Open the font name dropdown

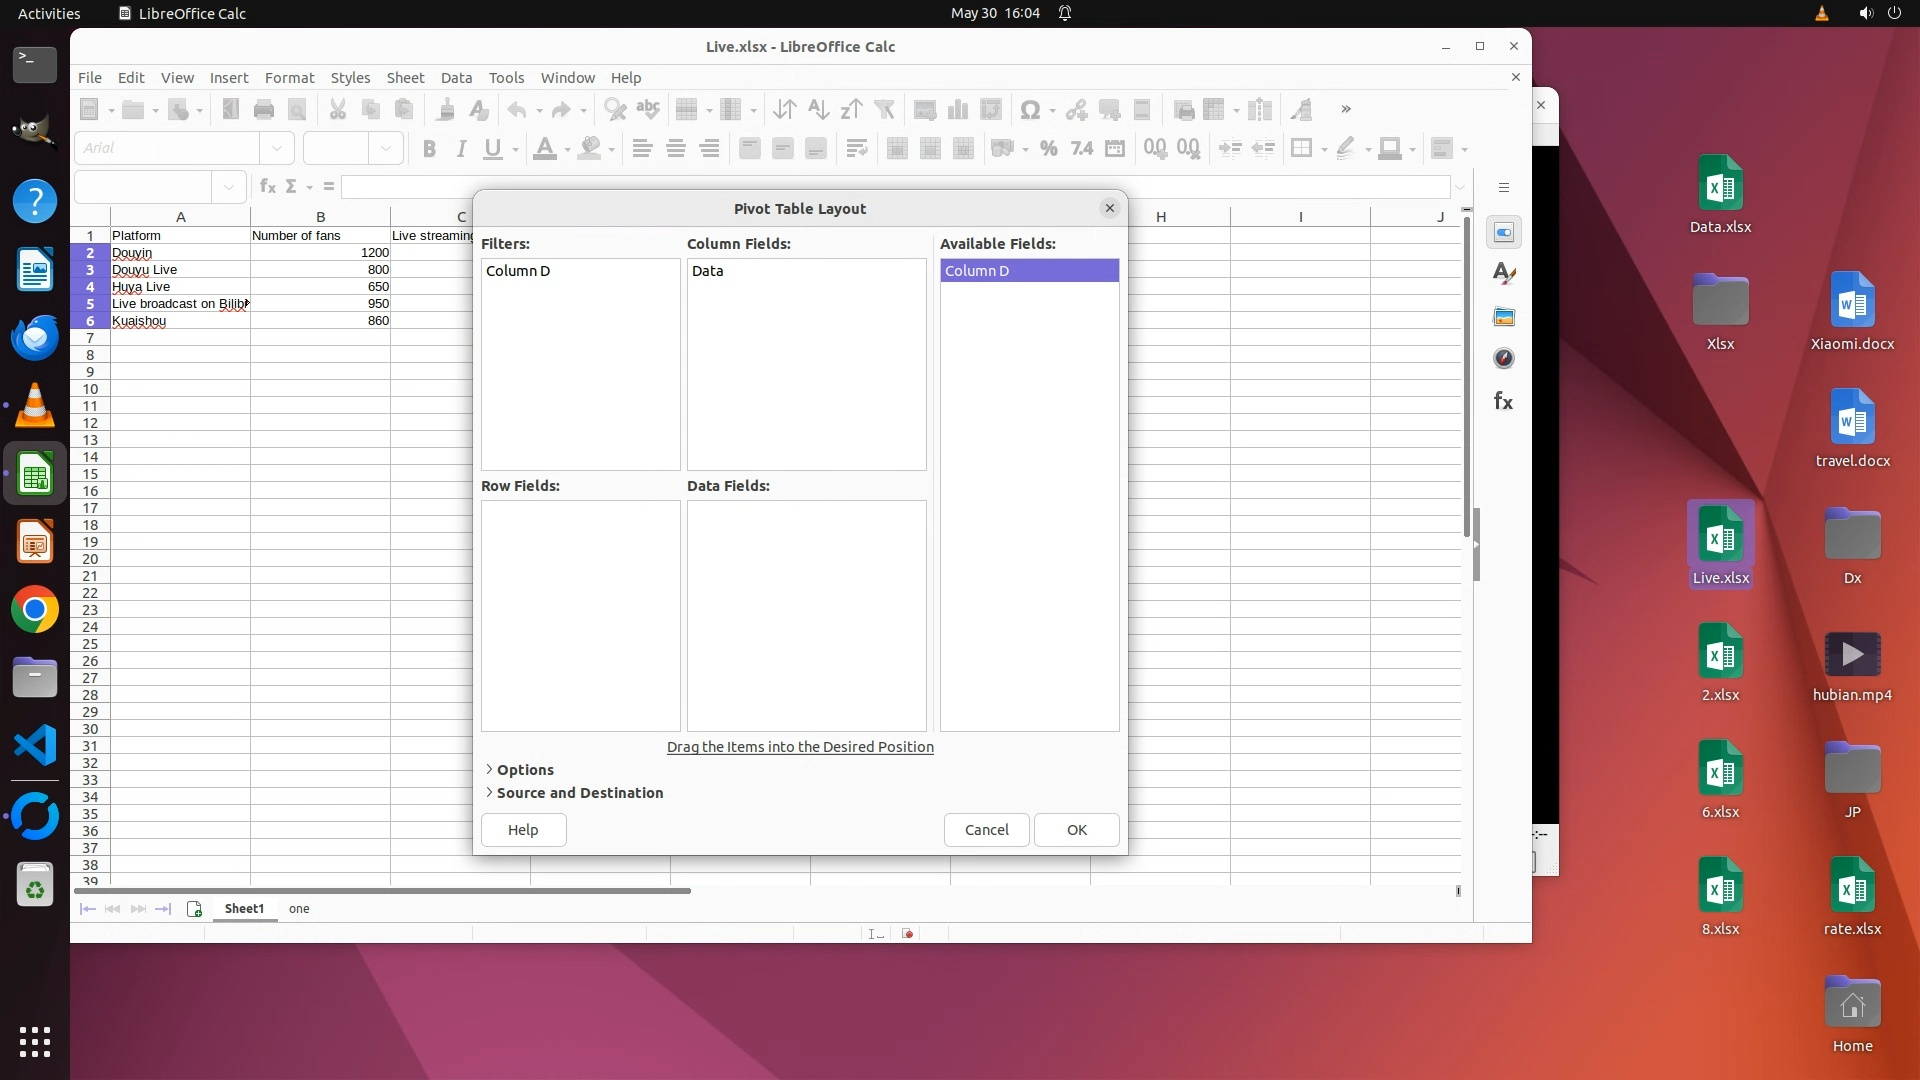coord(277,149)
